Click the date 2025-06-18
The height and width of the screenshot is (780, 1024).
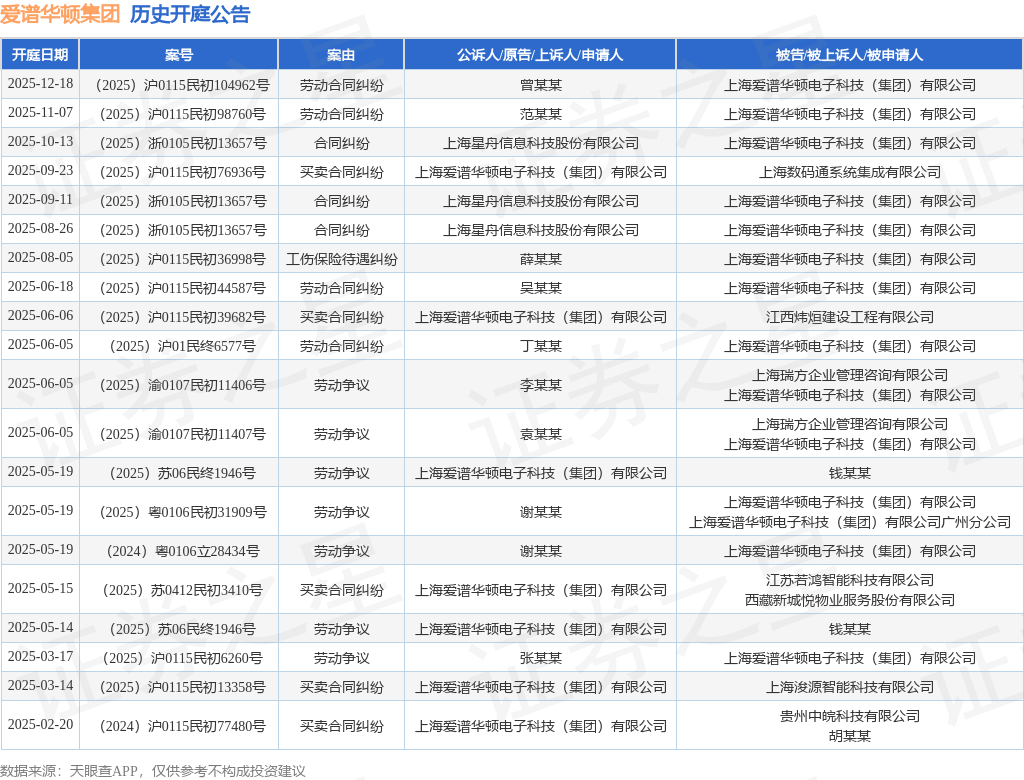40,286
